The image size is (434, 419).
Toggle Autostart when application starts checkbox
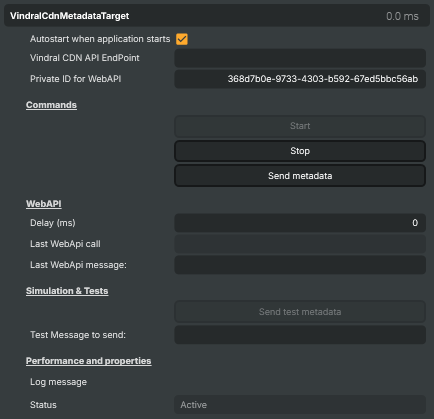click(x=182, y=39)
